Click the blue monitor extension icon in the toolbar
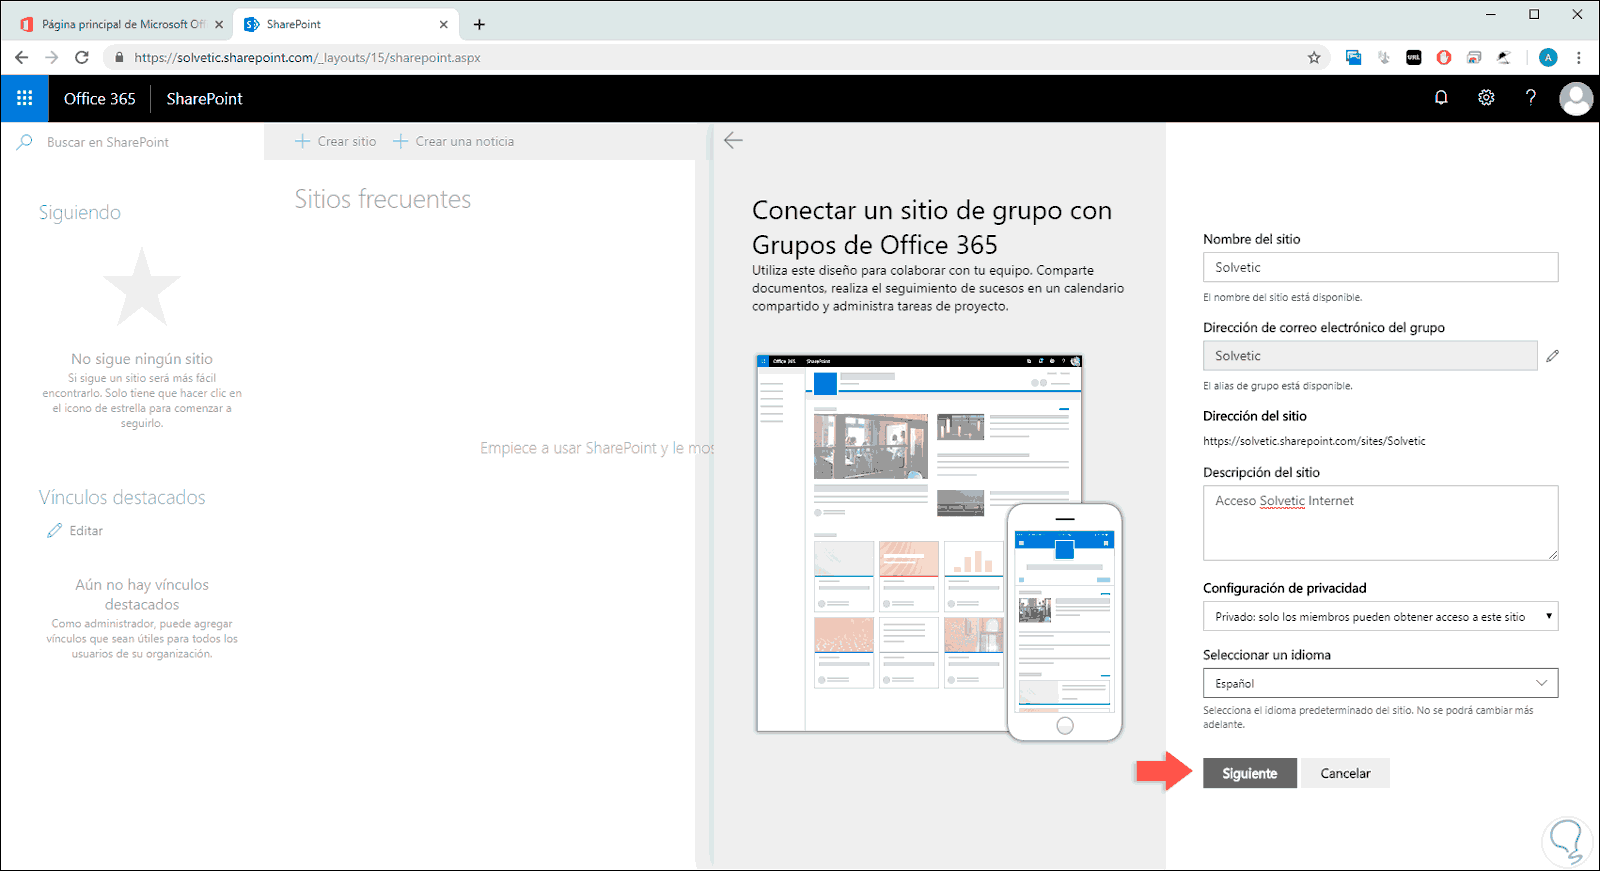Image resolution: width=1600 pixels, height=871 pixels. point(1353,58)
